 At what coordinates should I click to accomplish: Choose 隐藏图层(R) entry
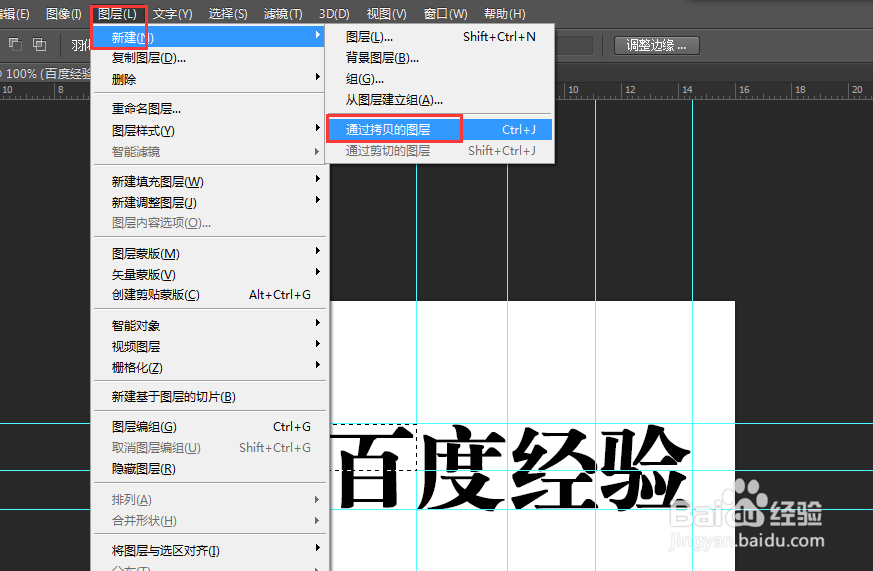pos(209,469)
